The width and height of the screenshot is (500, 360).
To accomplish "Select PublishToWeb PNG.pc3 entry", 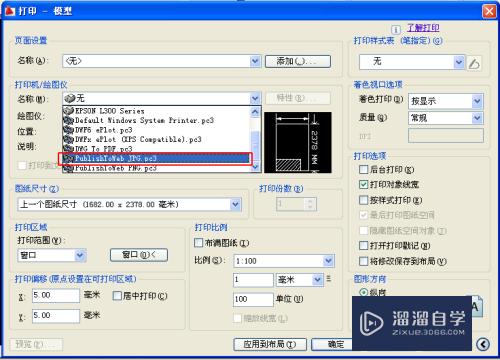I will (x=156, y=168).
